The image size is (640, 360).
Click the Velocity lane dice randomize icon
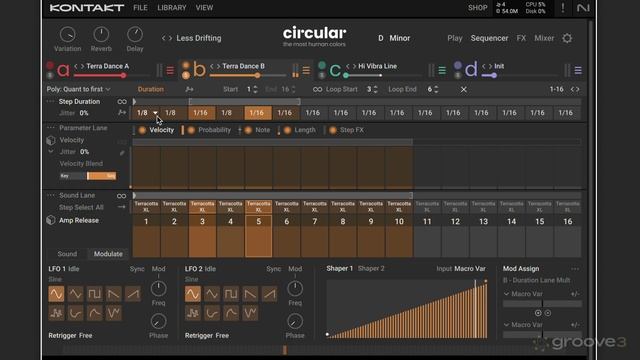[x=51, y=140]
